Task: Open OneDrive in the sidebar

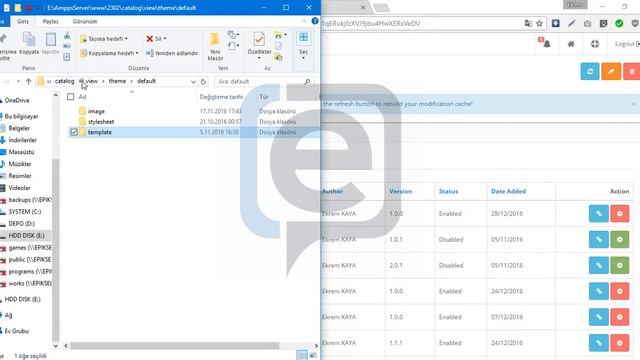Action: (16, 100)
